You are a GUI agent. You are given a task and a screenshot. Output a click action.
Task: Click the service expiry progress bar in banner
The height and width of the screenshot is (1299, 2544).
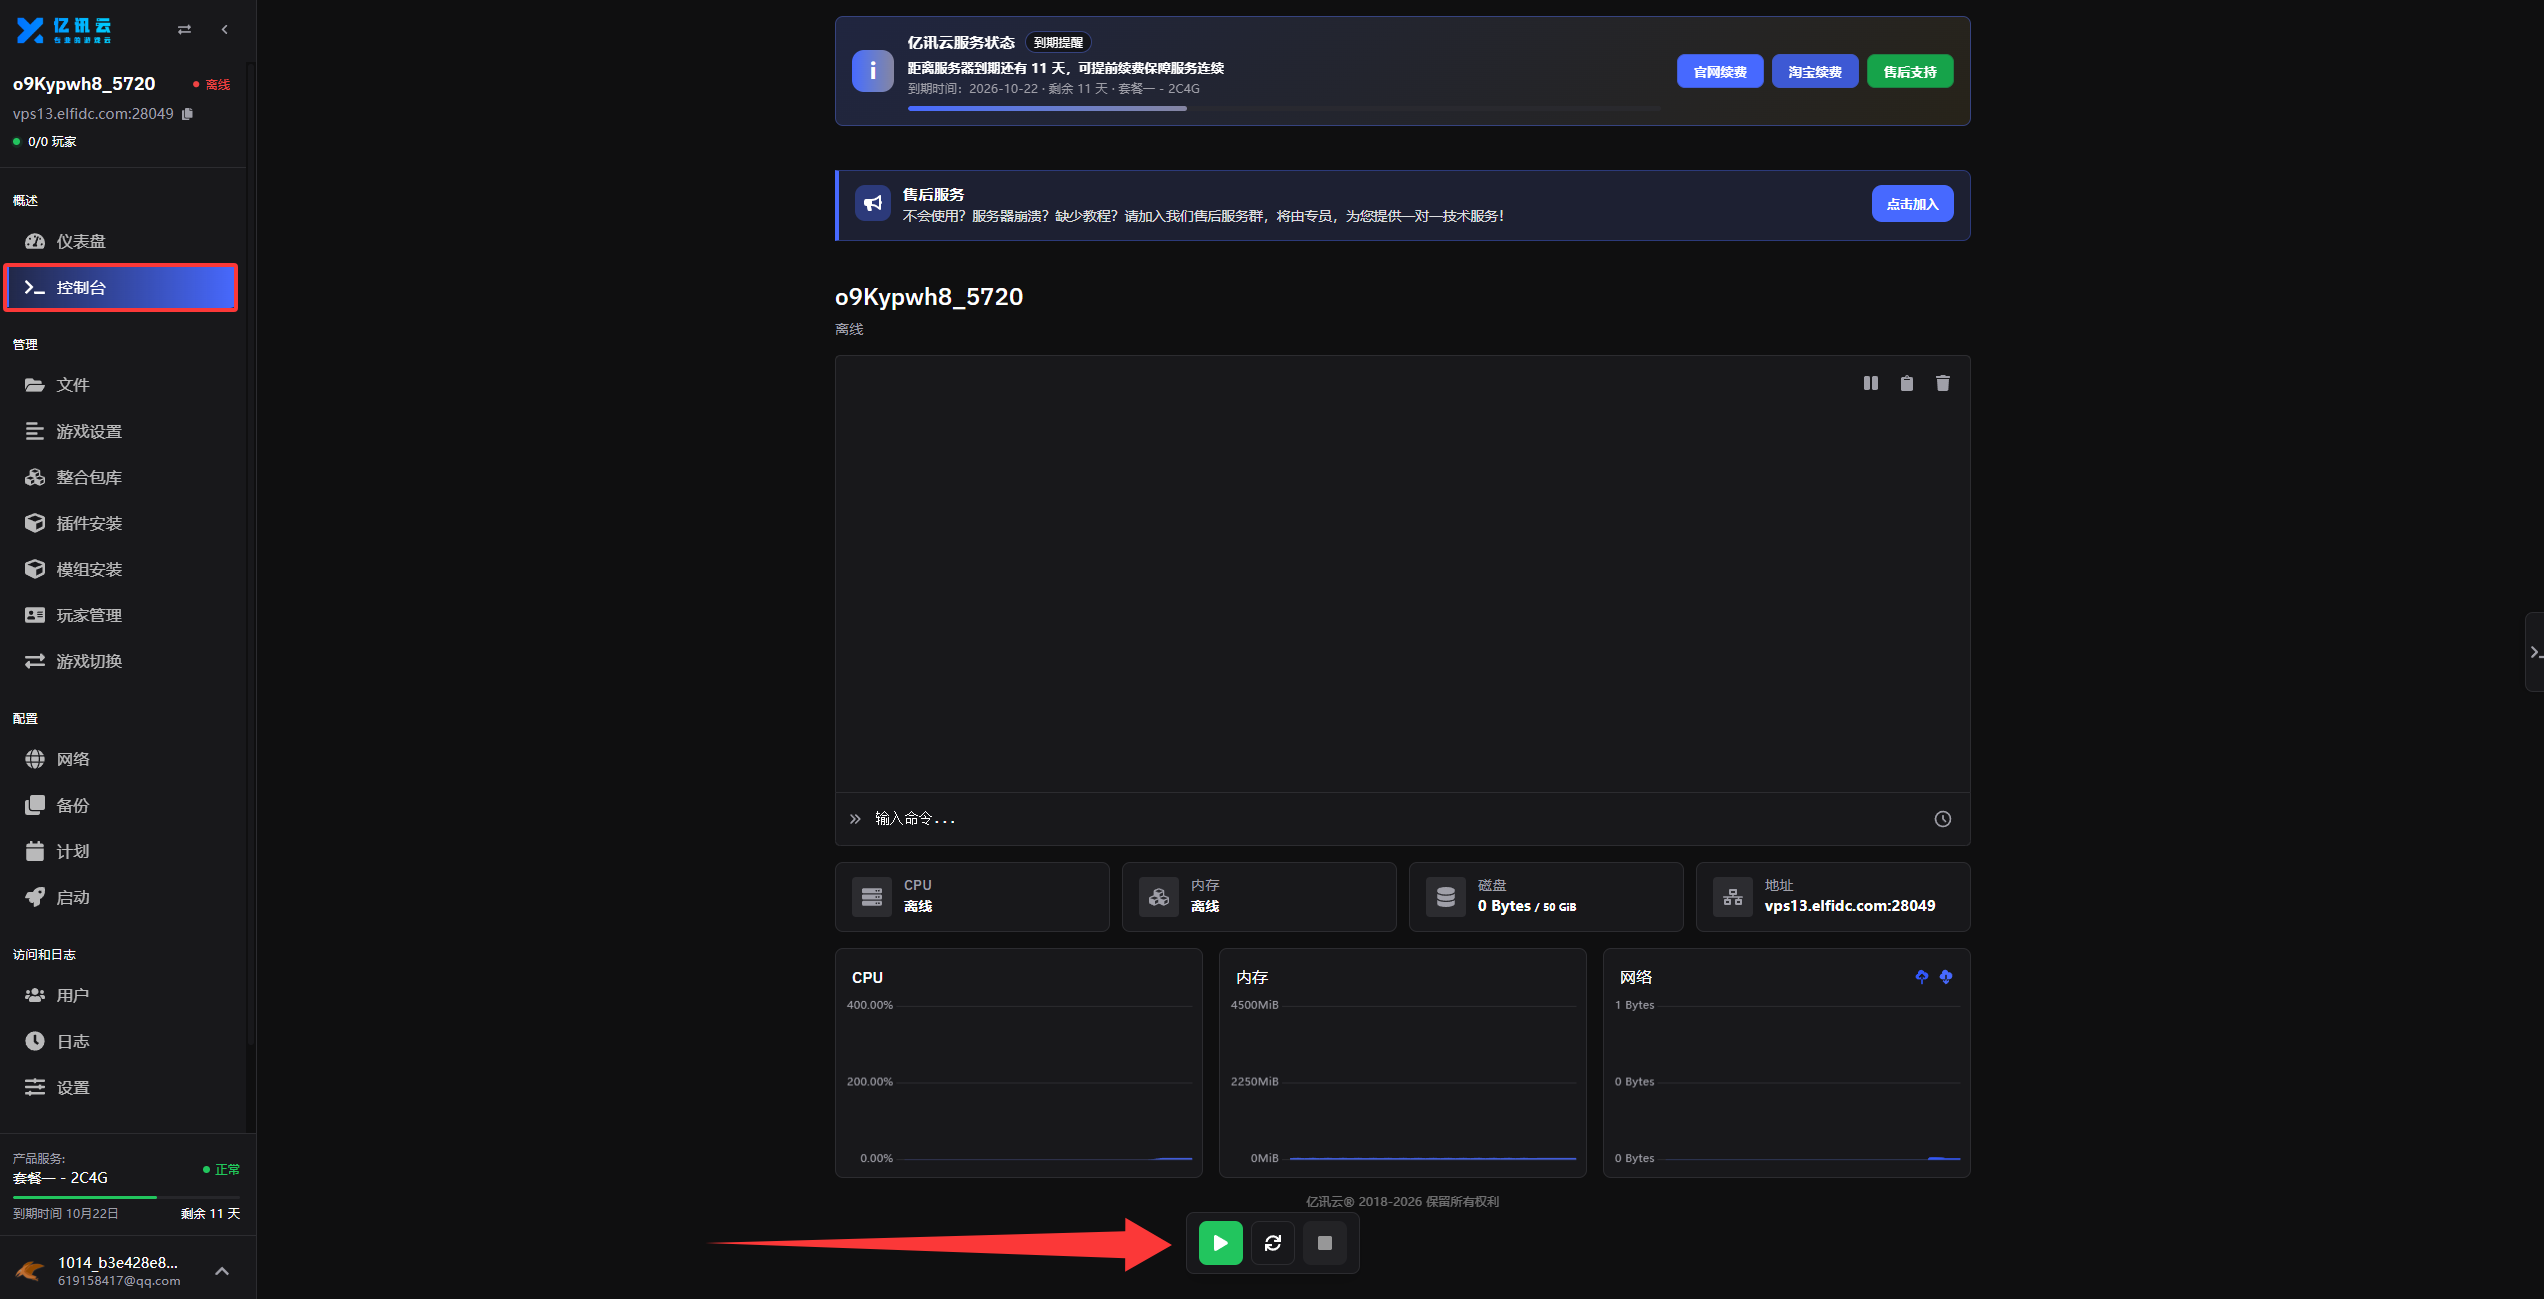tap(1283, 108)
